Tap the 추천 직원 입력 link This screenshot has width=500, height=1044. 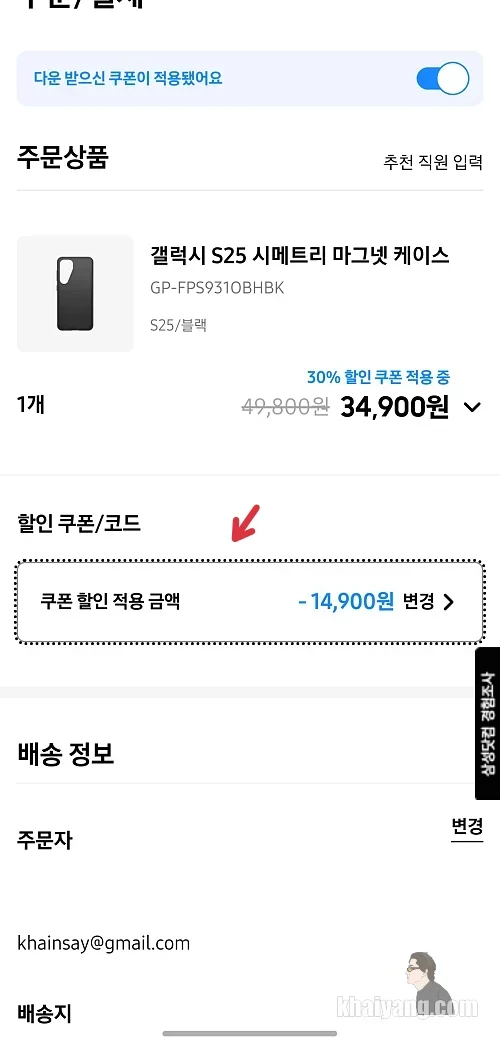(x=433, y=162)
